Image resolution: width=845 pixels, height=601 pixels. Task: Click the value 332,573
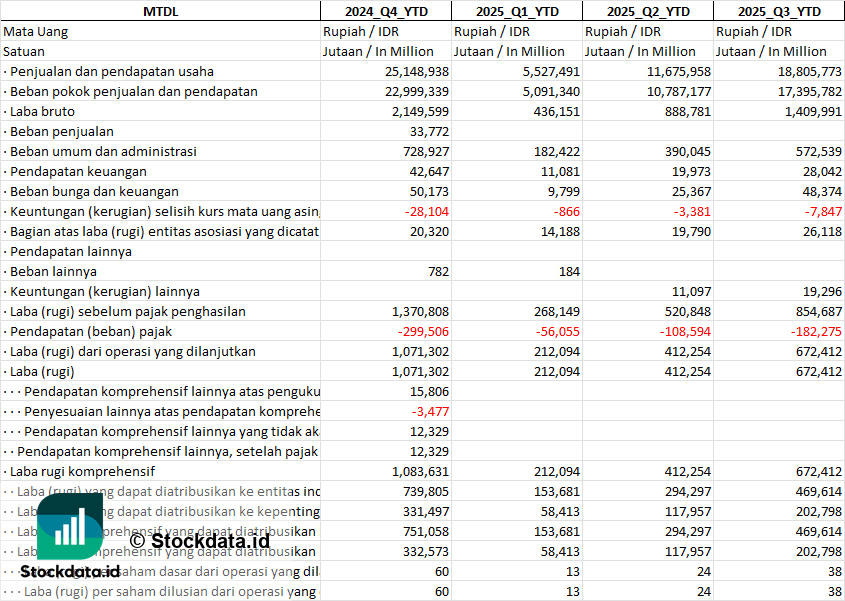(x=426, y=551)
